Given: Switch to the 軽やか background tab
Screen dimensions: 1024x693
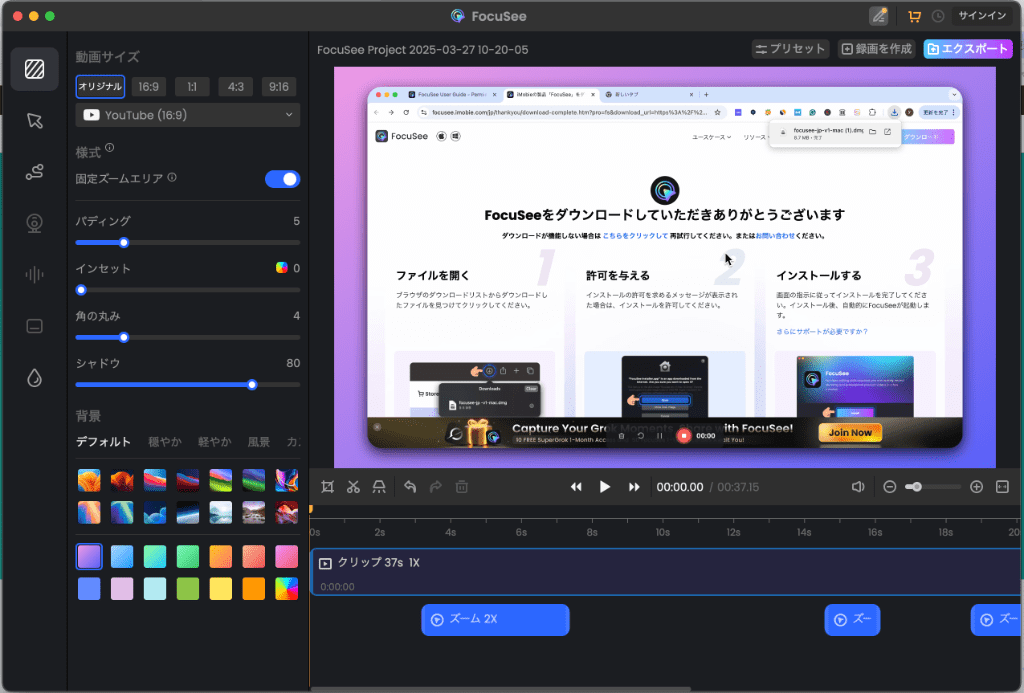Looking at the screenshot, I should click(215, 442).
